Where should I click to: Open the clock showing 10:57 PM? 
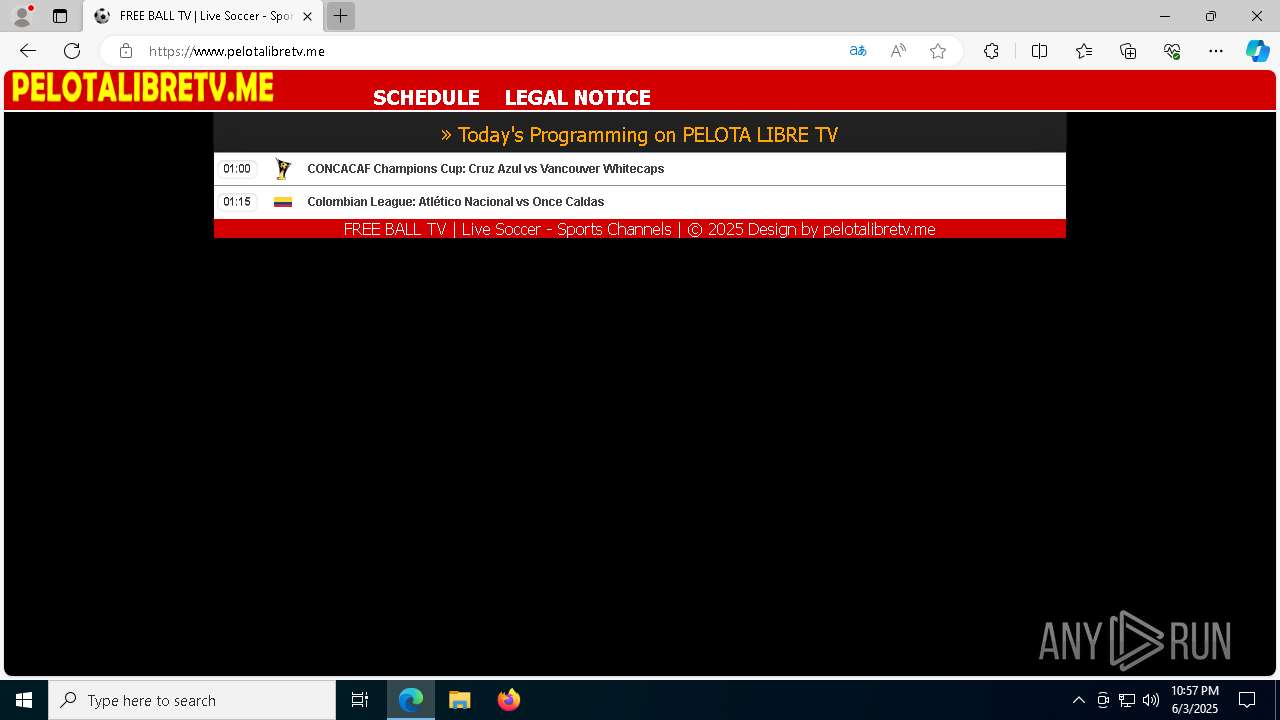click(x=1195, y=700)
